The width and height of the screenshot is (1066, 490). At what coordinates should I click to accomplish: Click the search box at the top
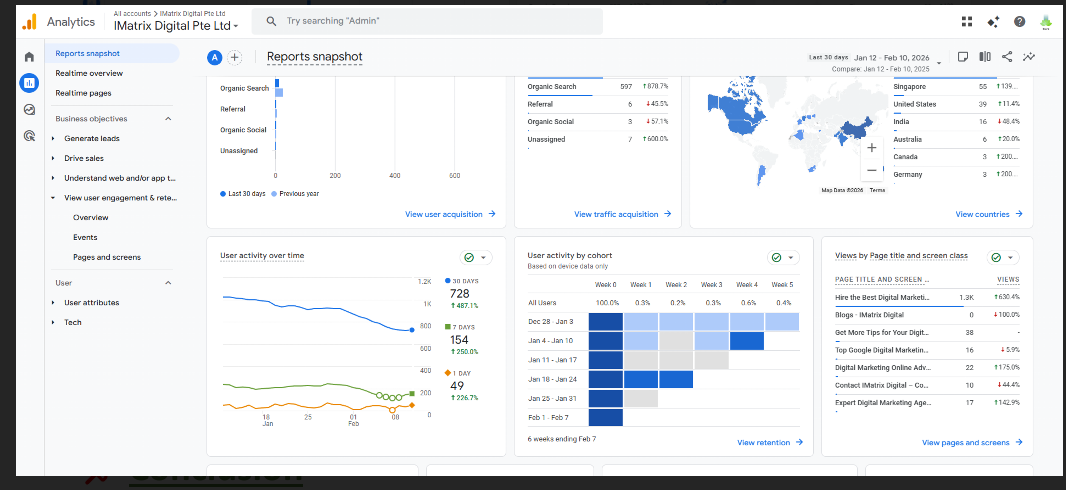[428, 21]
